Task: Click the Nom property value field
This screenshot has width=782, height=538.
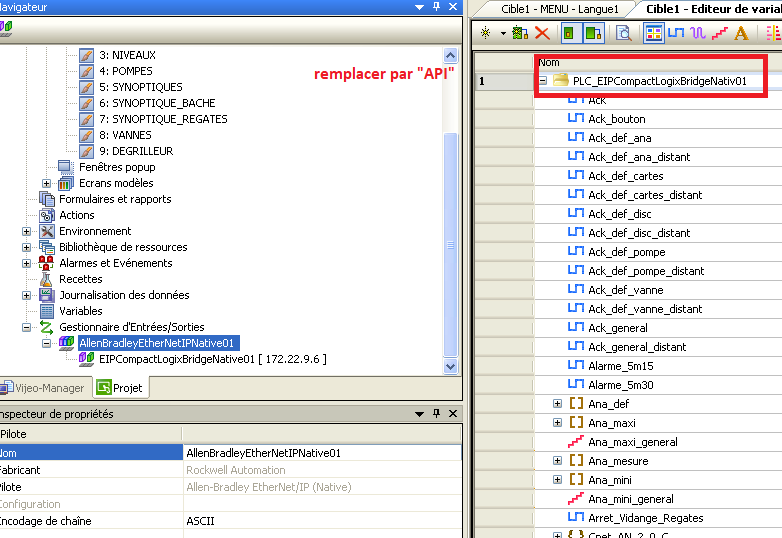Action: point(320,453)
